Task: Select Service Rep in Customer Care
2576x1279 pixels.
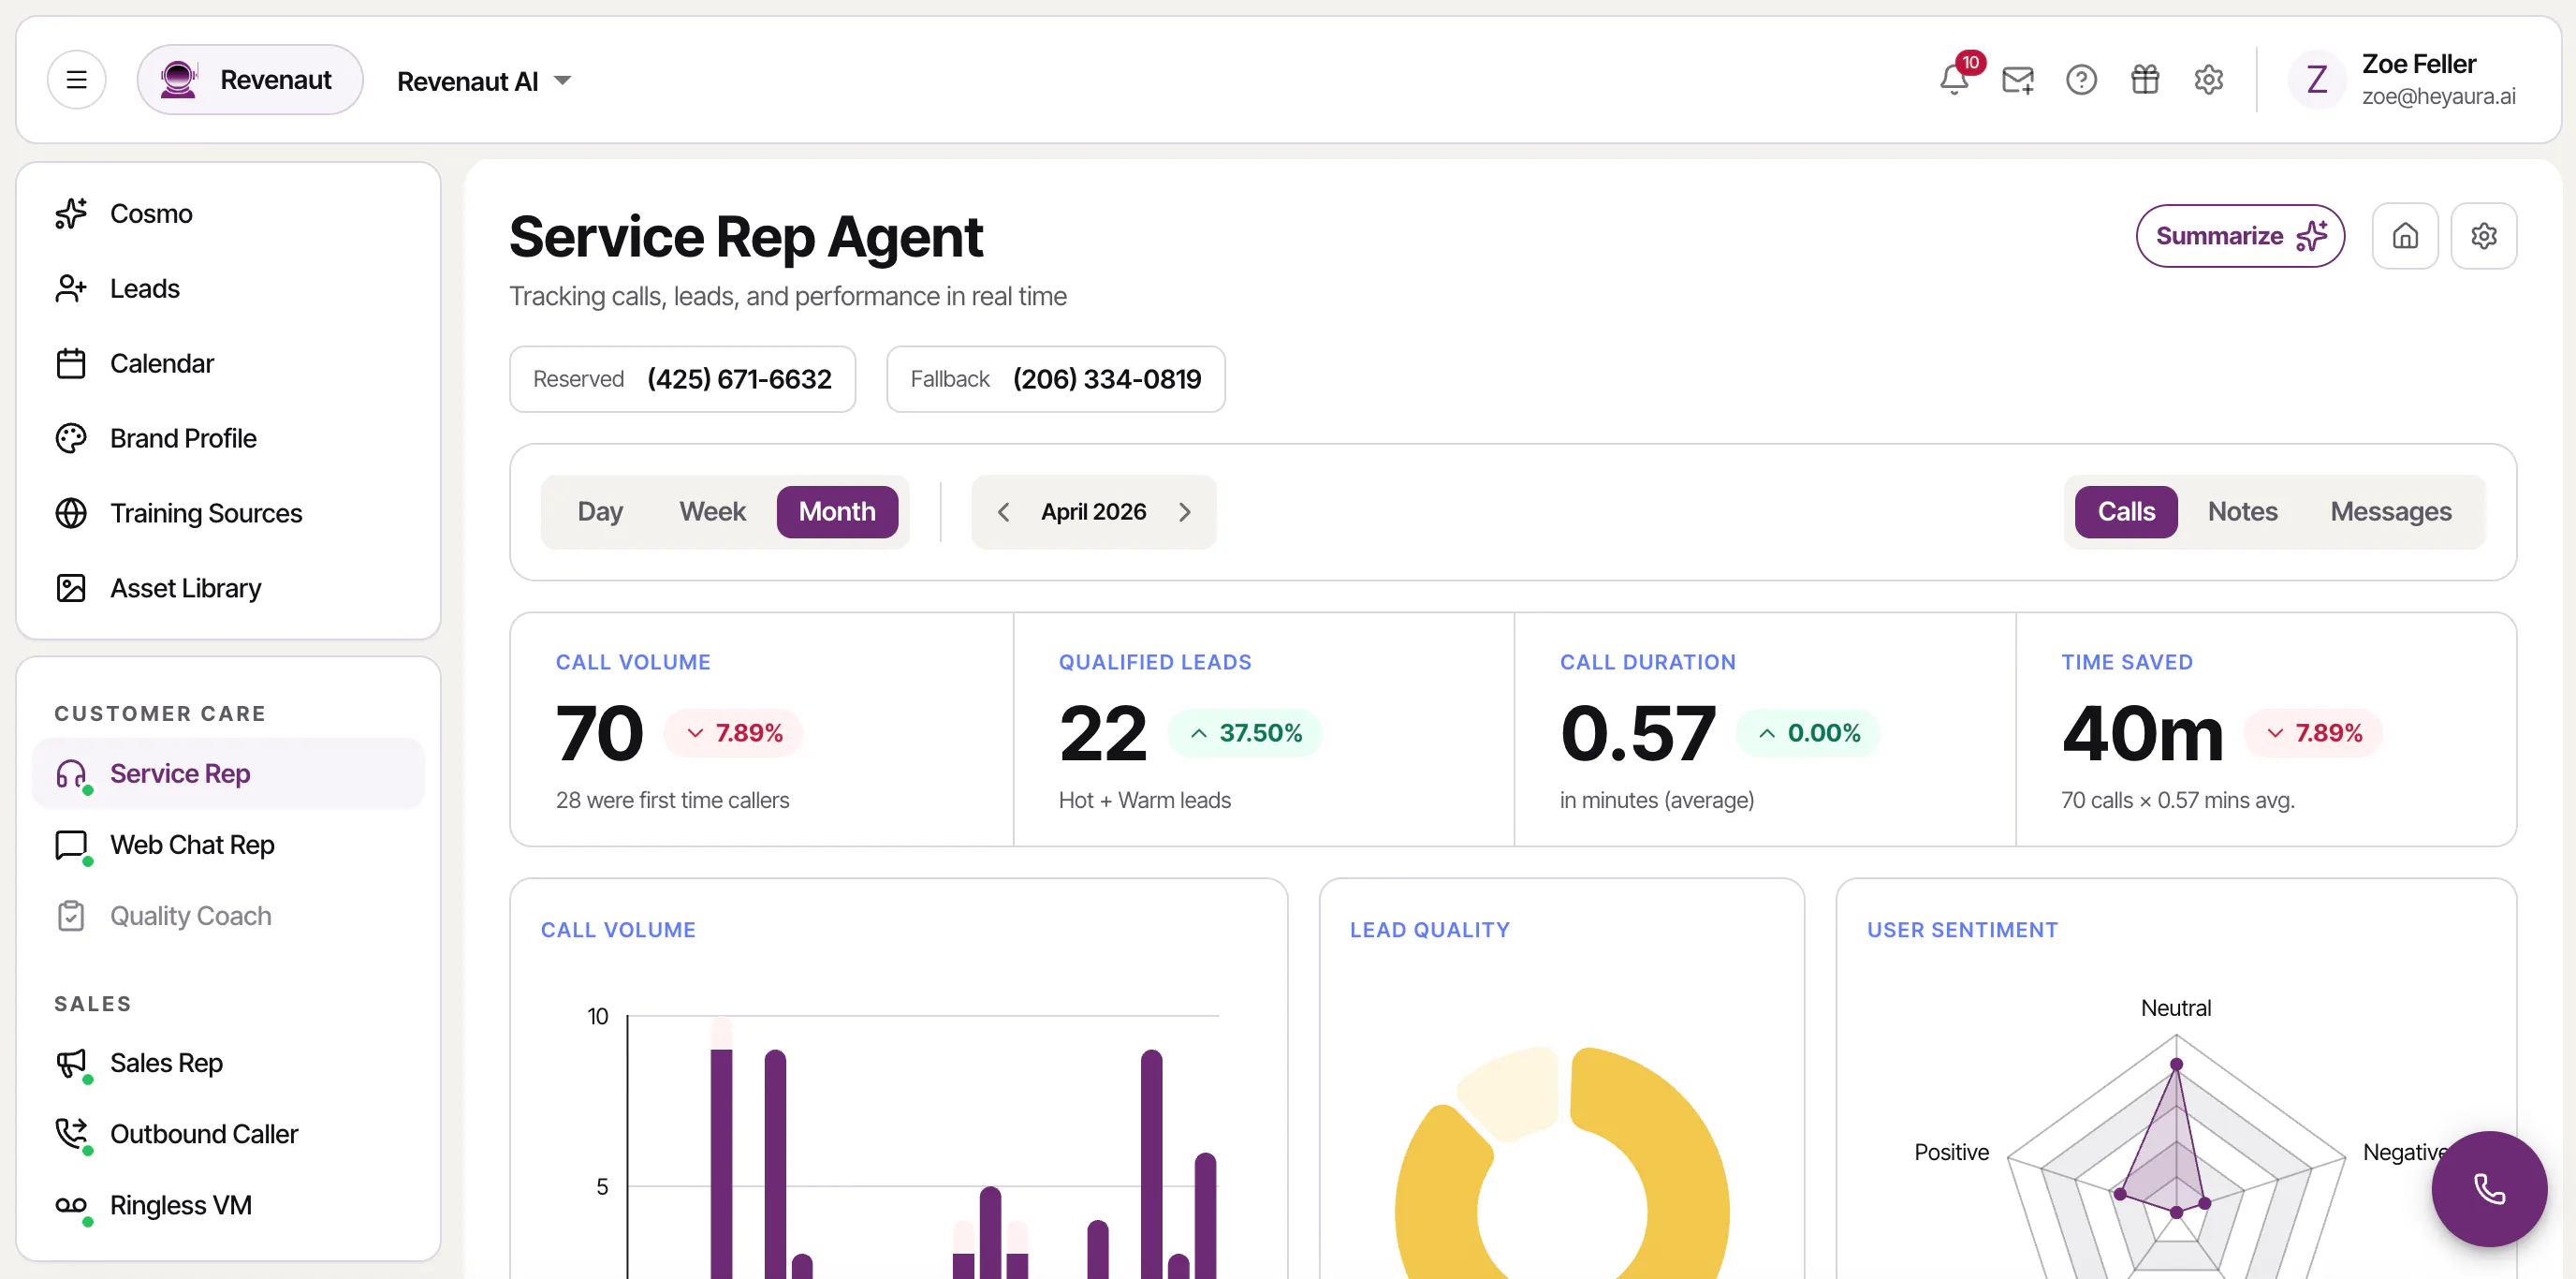Action: tap(228, 773)
